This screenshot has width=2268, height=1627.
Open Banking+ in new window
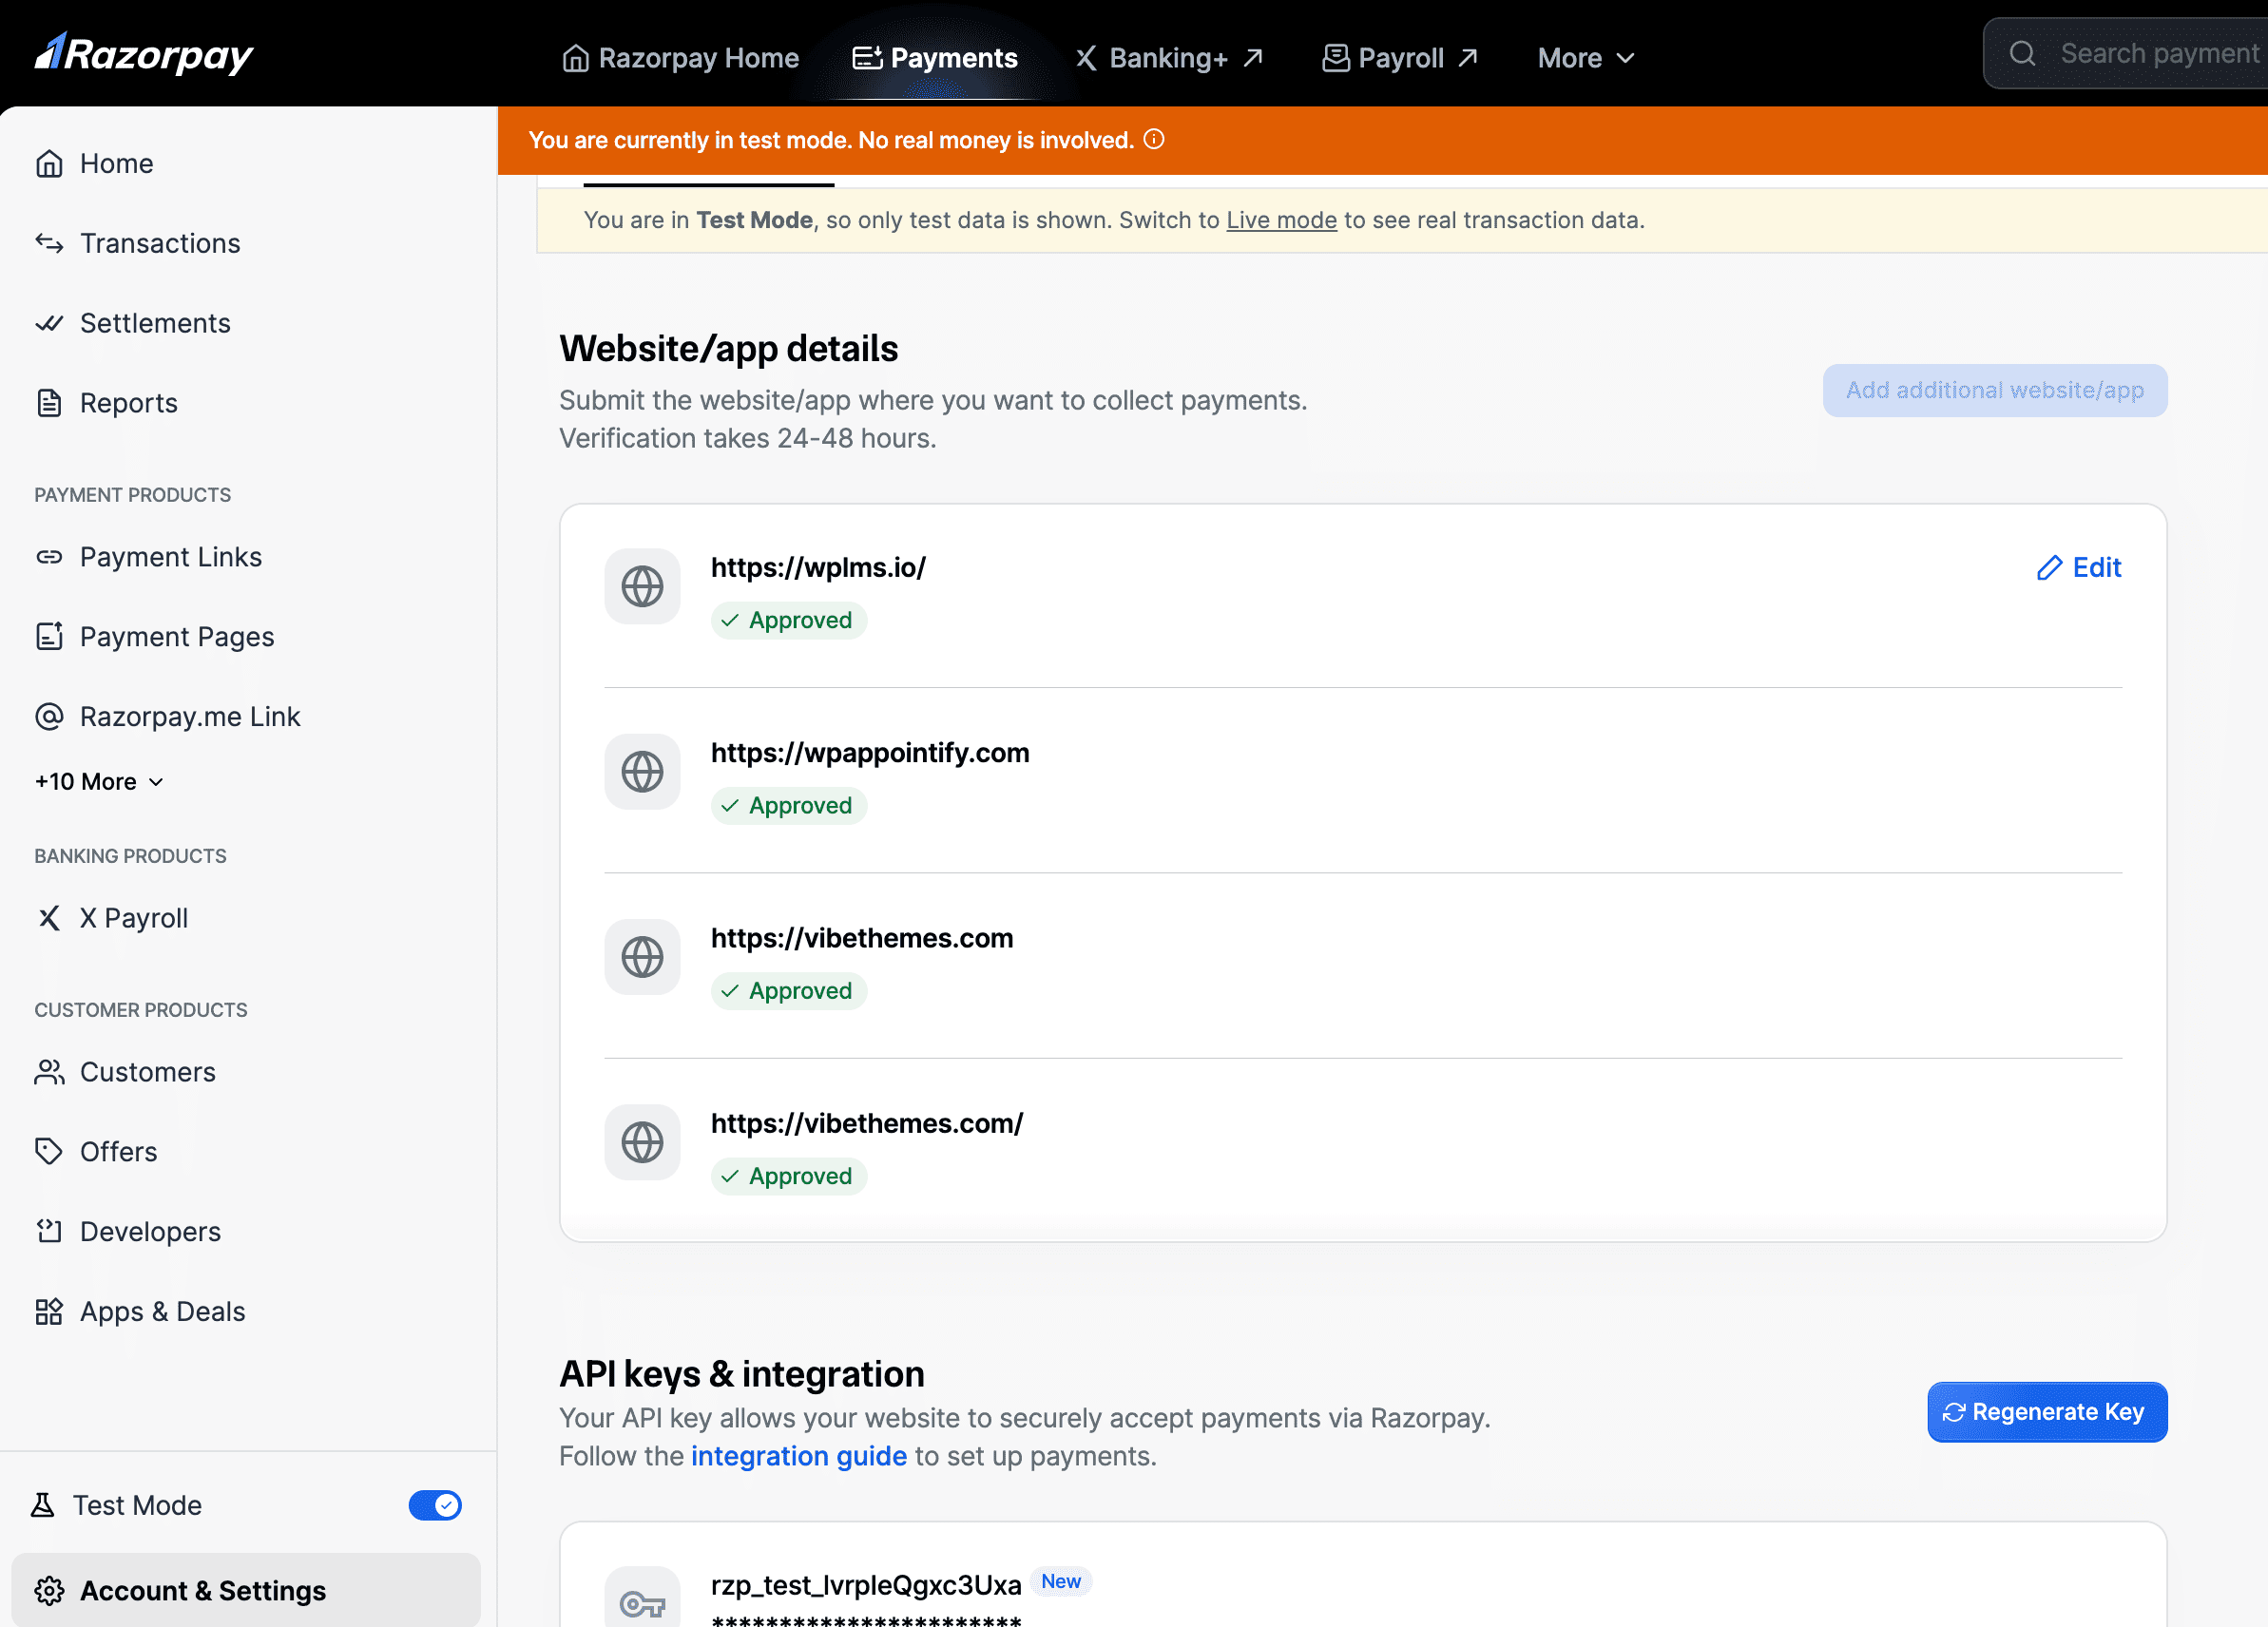tap(1169, 58)
